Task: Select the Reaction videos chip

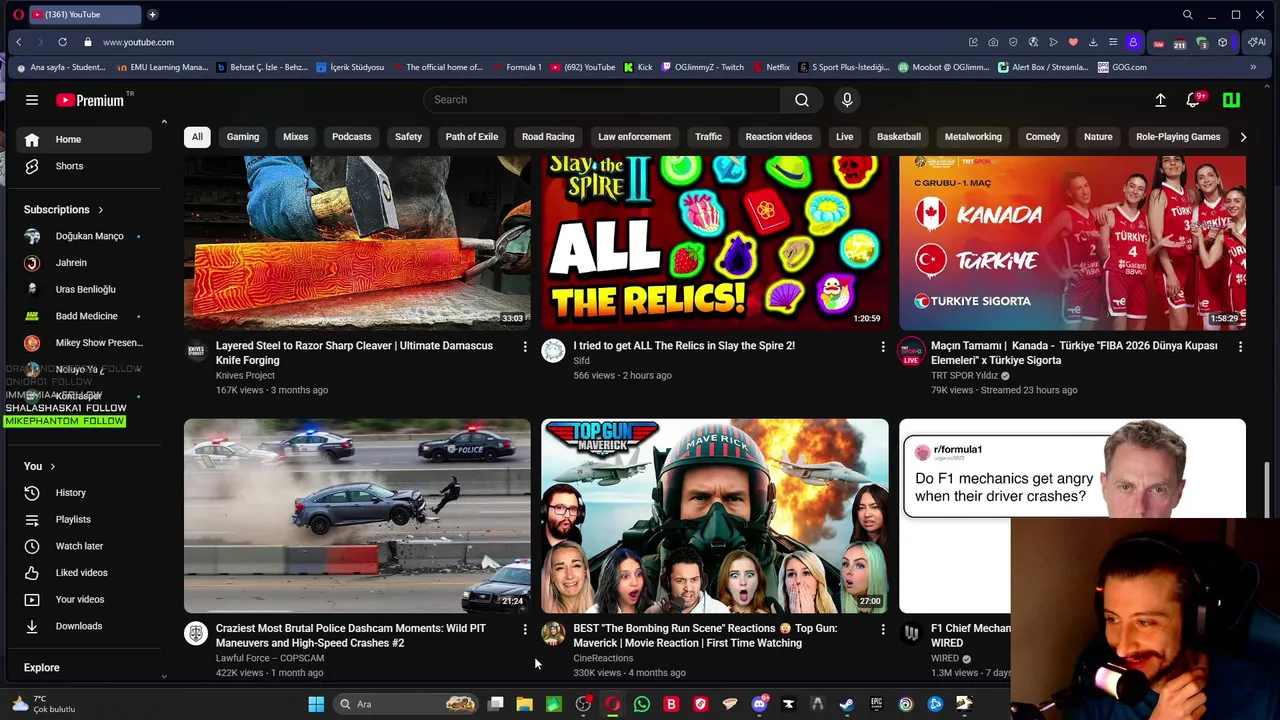Action: coord(779,137)
